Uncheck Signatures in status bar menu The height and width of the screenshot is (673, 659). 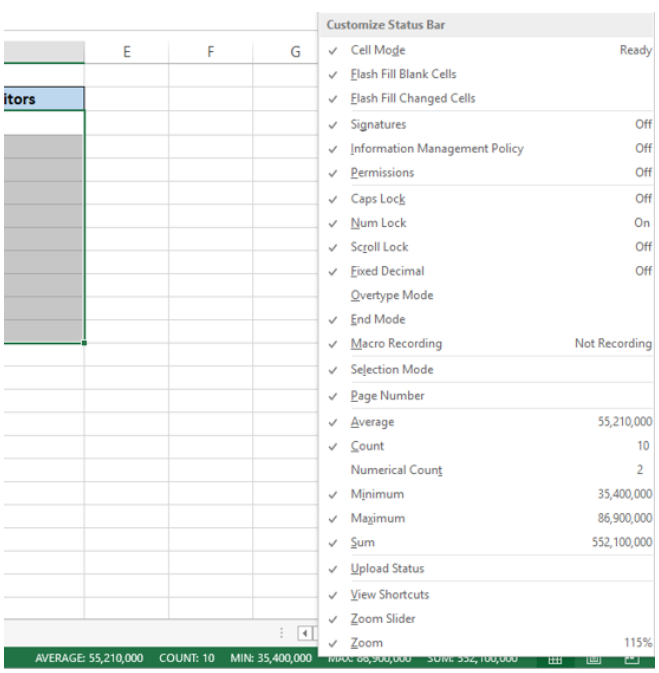[487, 124]
